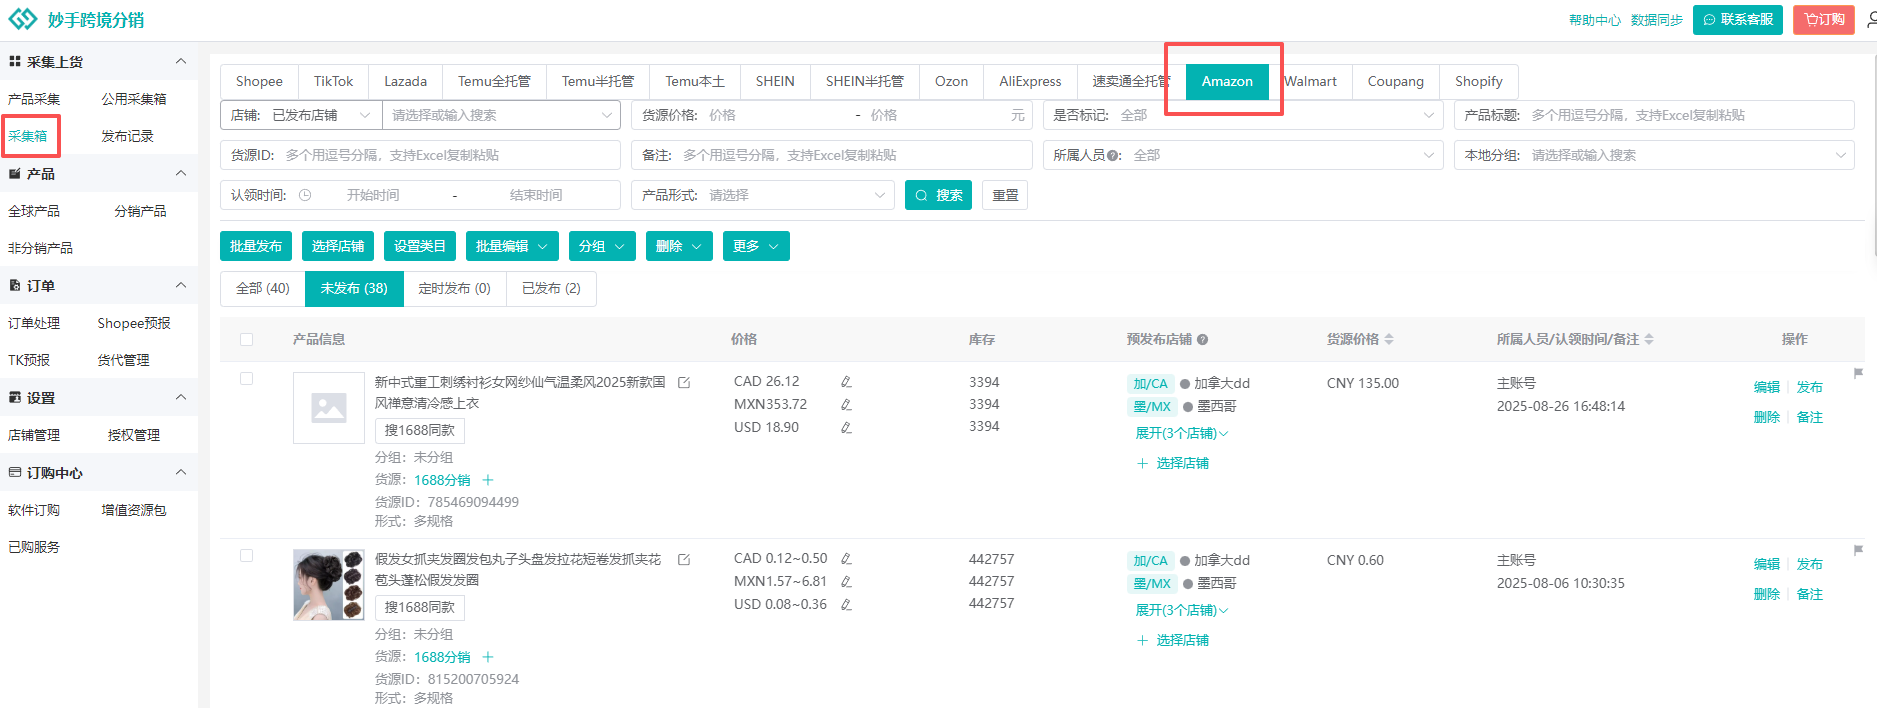Click the 货源ID input field
The image size is (1877, 708).
(x=448, y=155)
